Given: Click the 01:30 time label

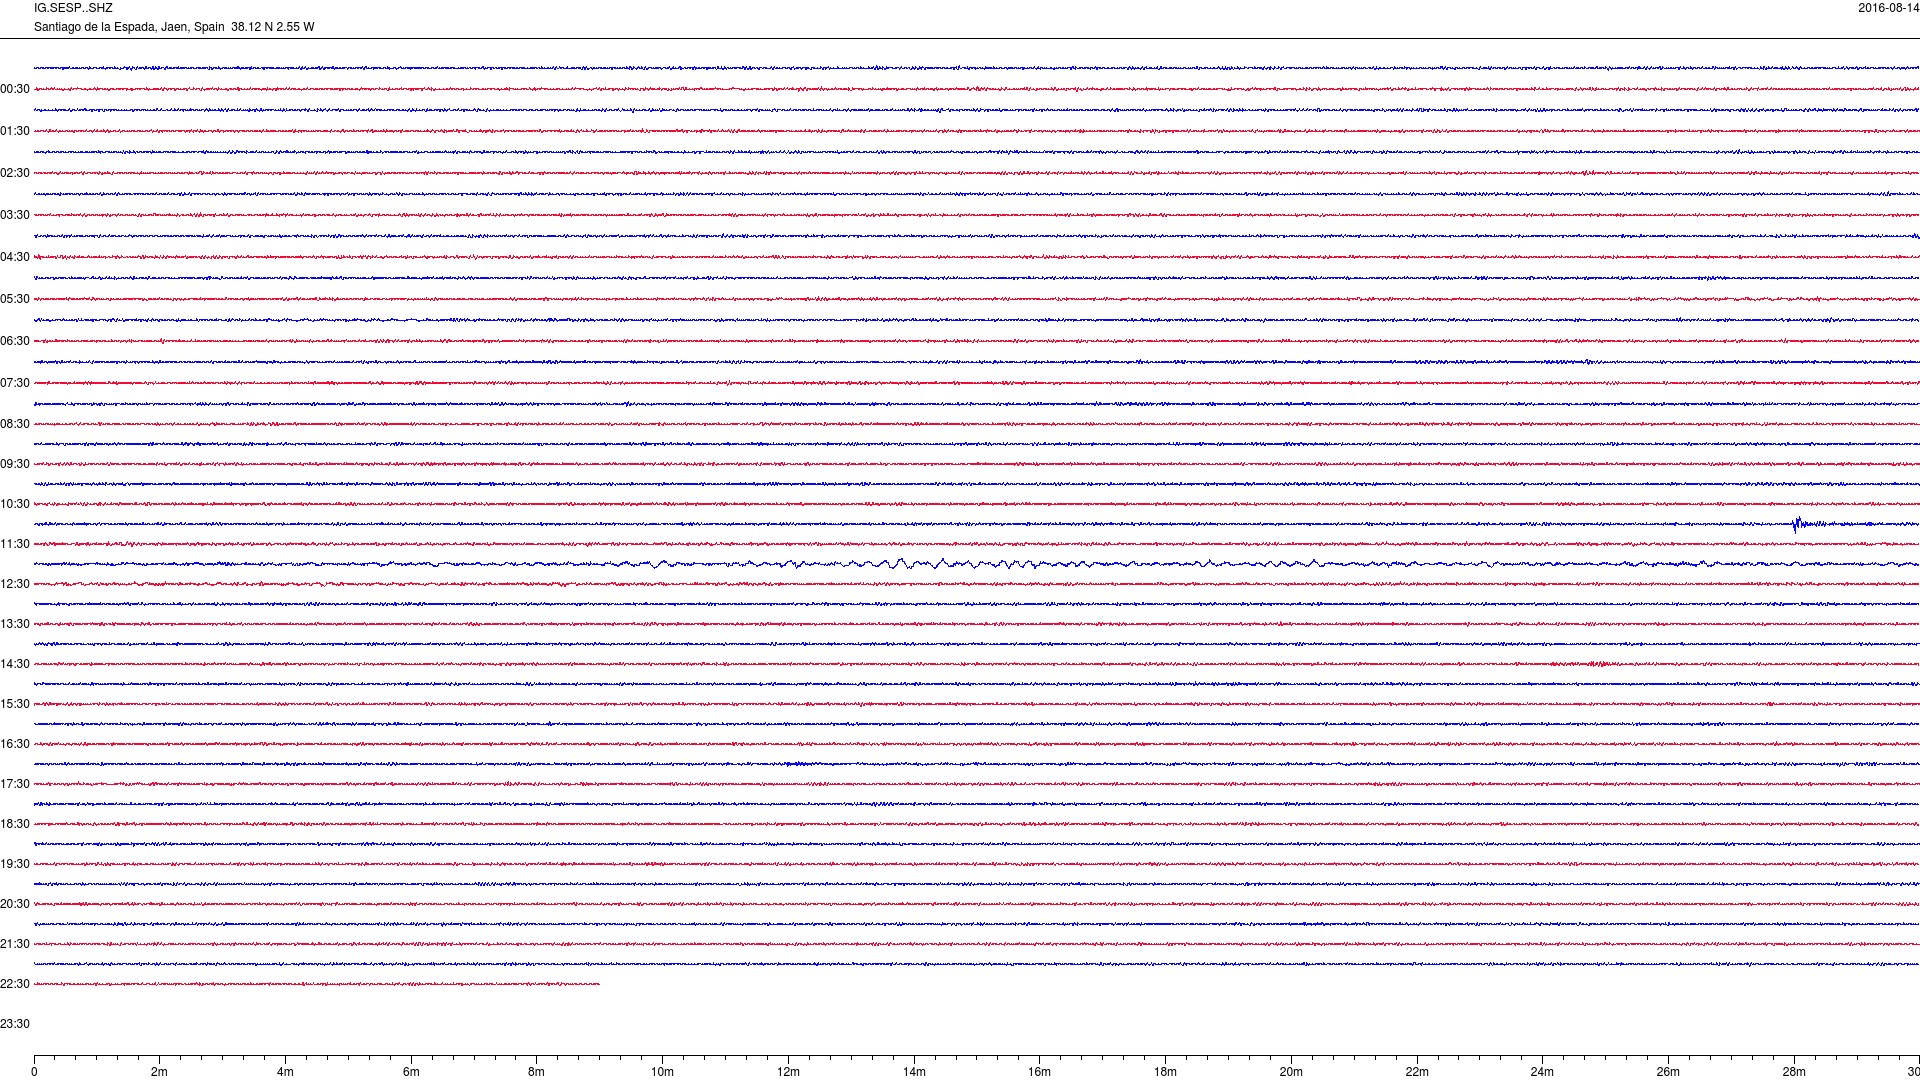Looking at the screenshot, I should pos(15,131).
